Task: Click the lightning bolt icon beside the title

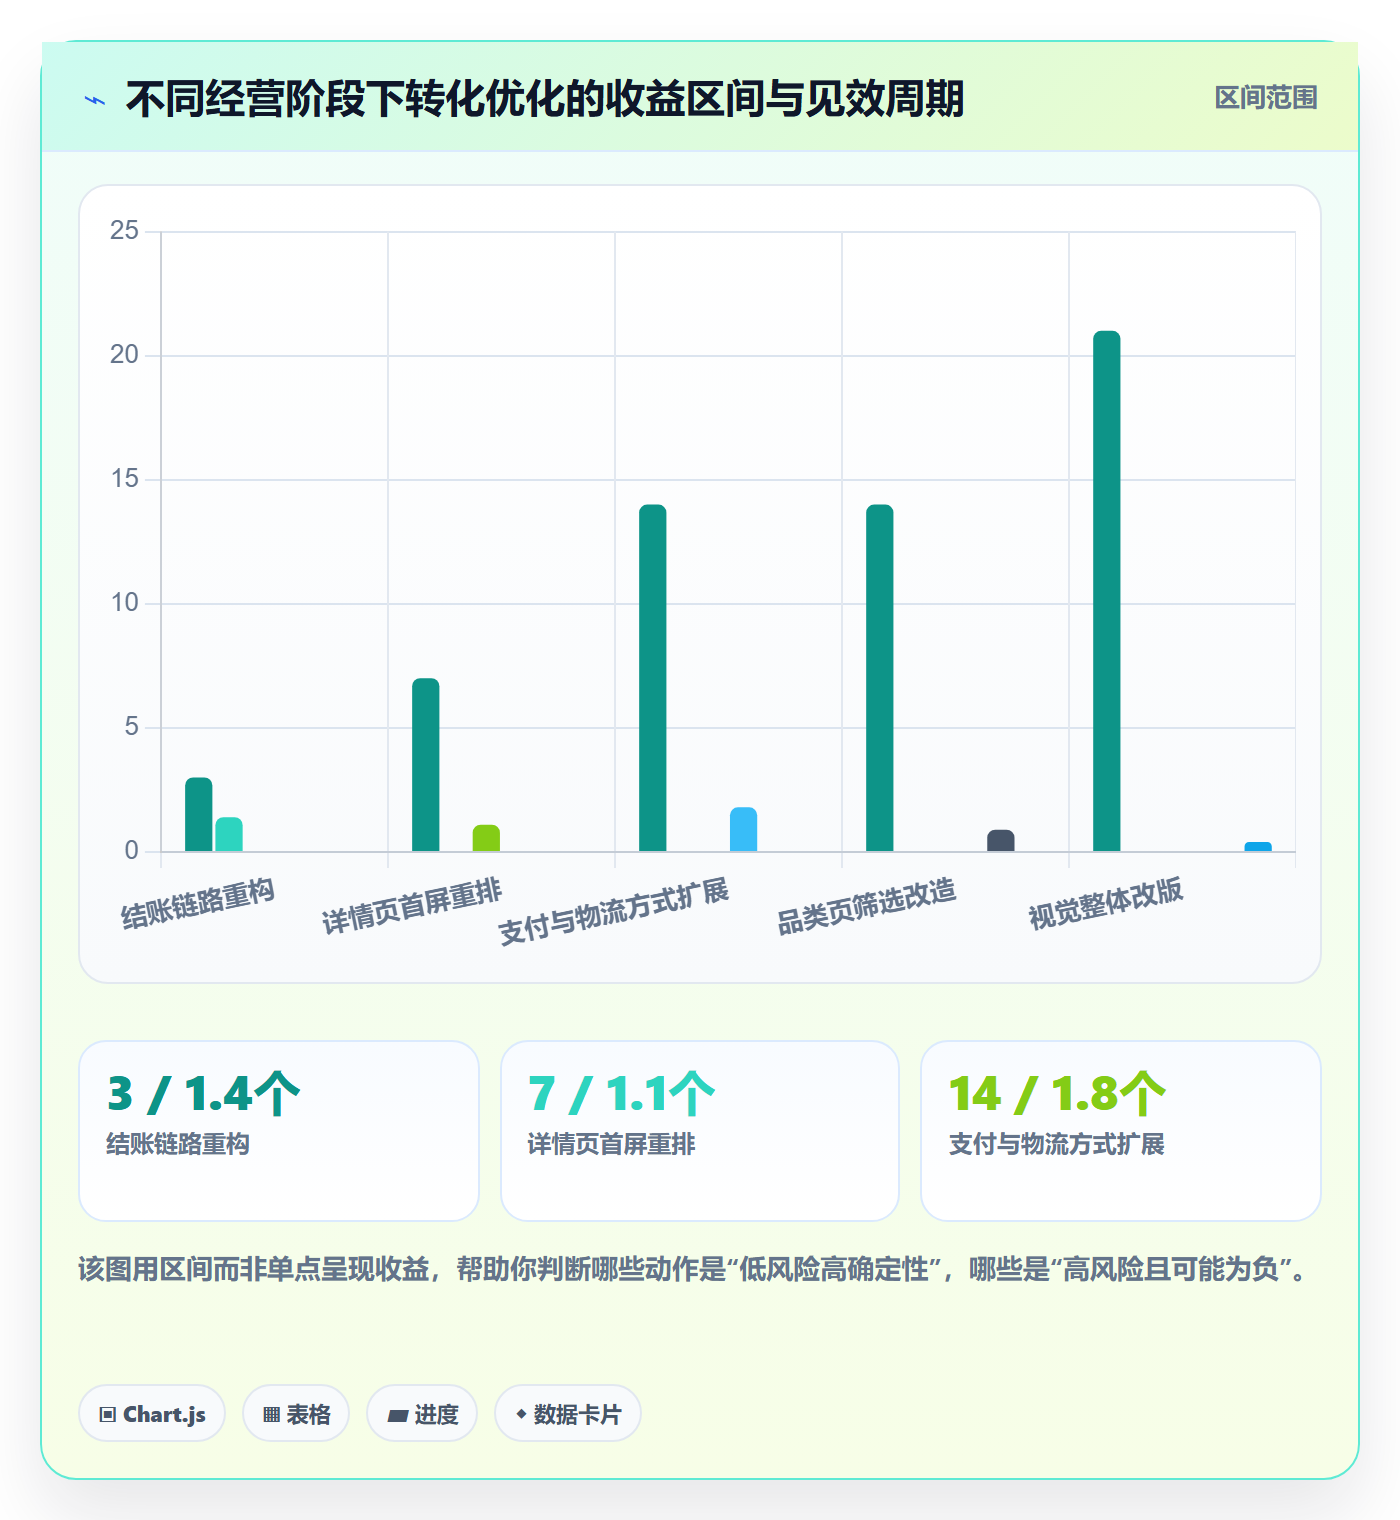Action: pos(95,100)
